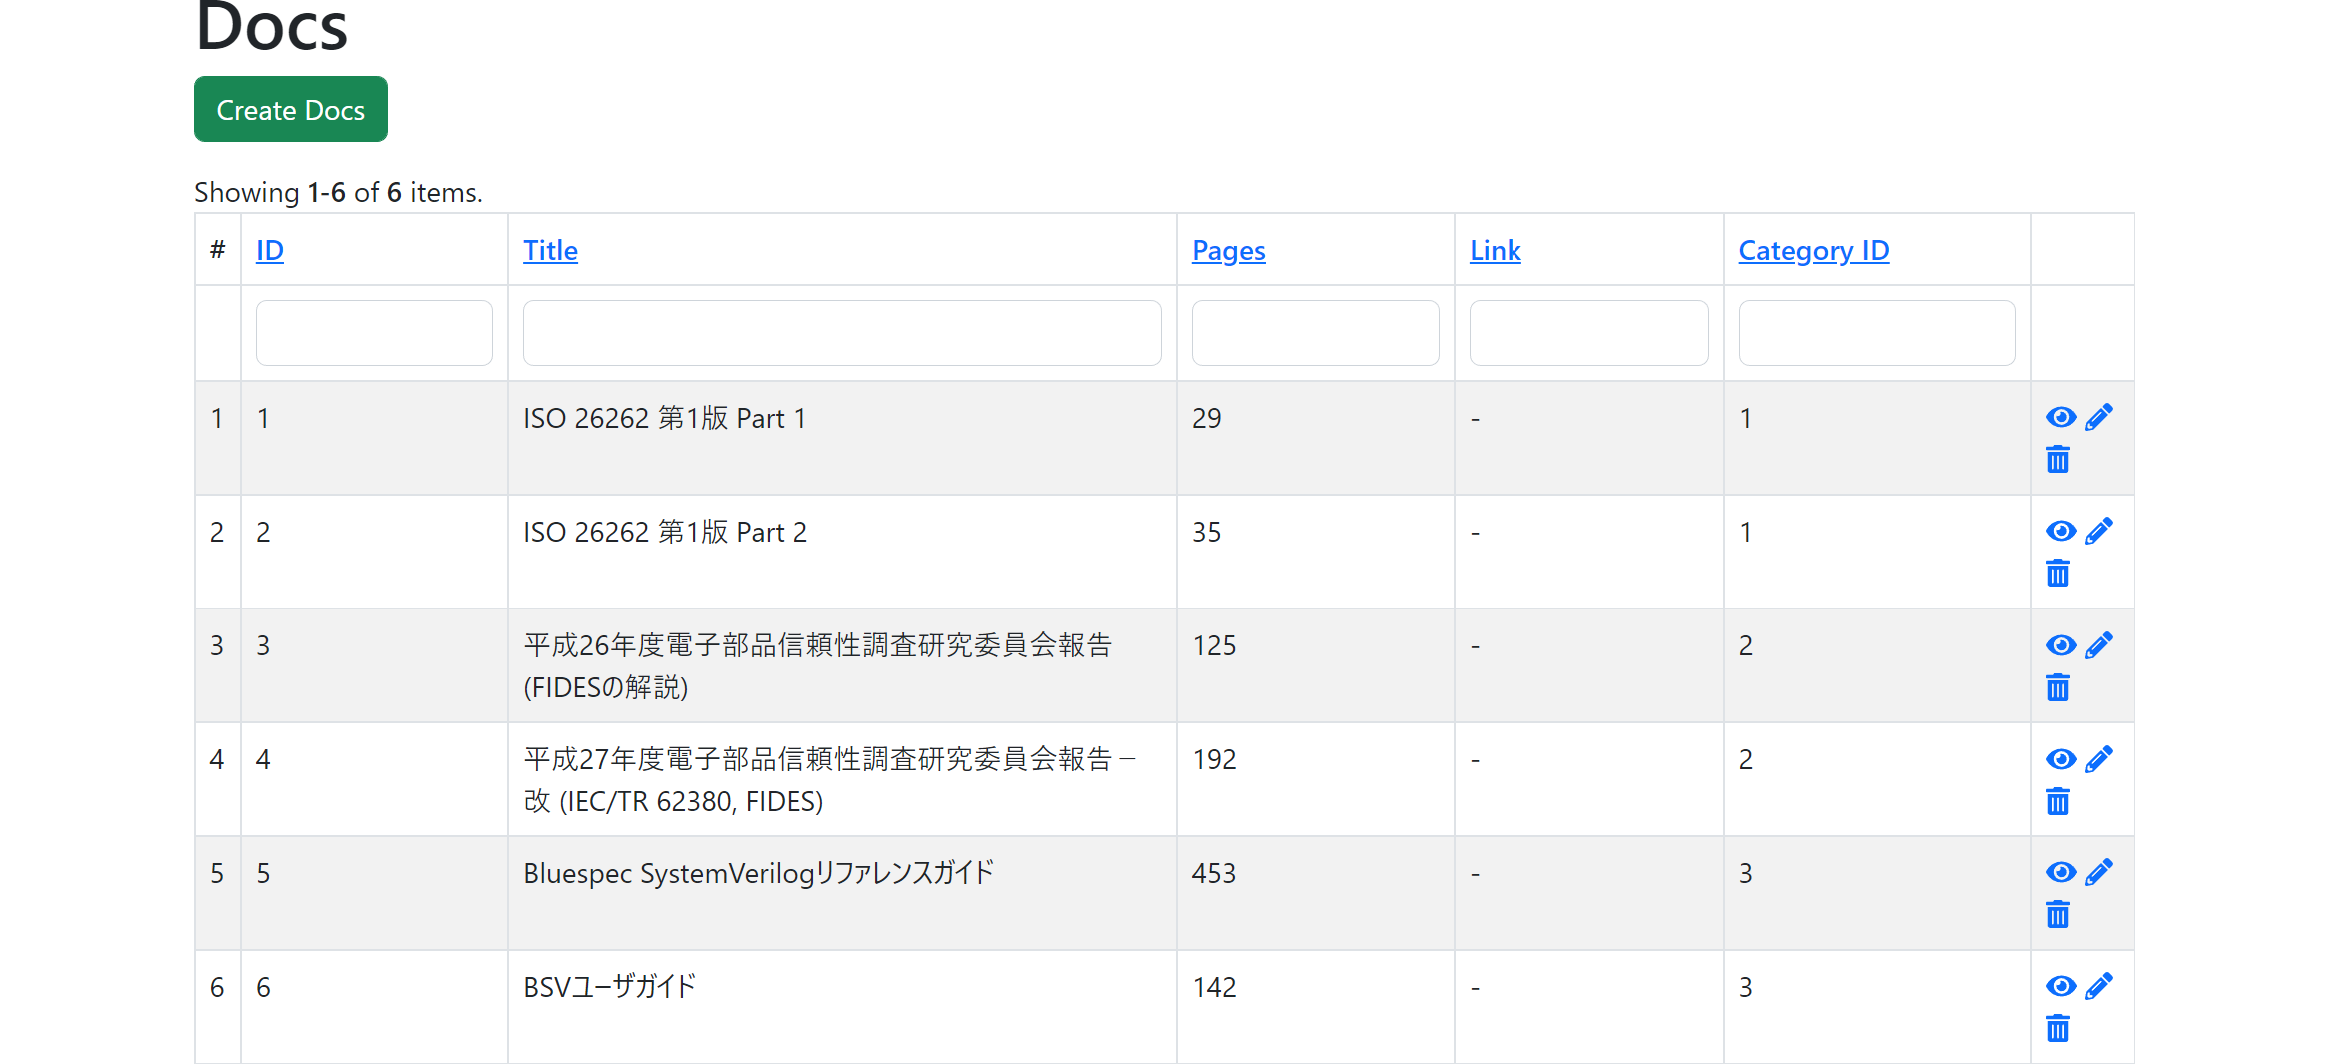Sort the table by ID column

pos(270,250)
